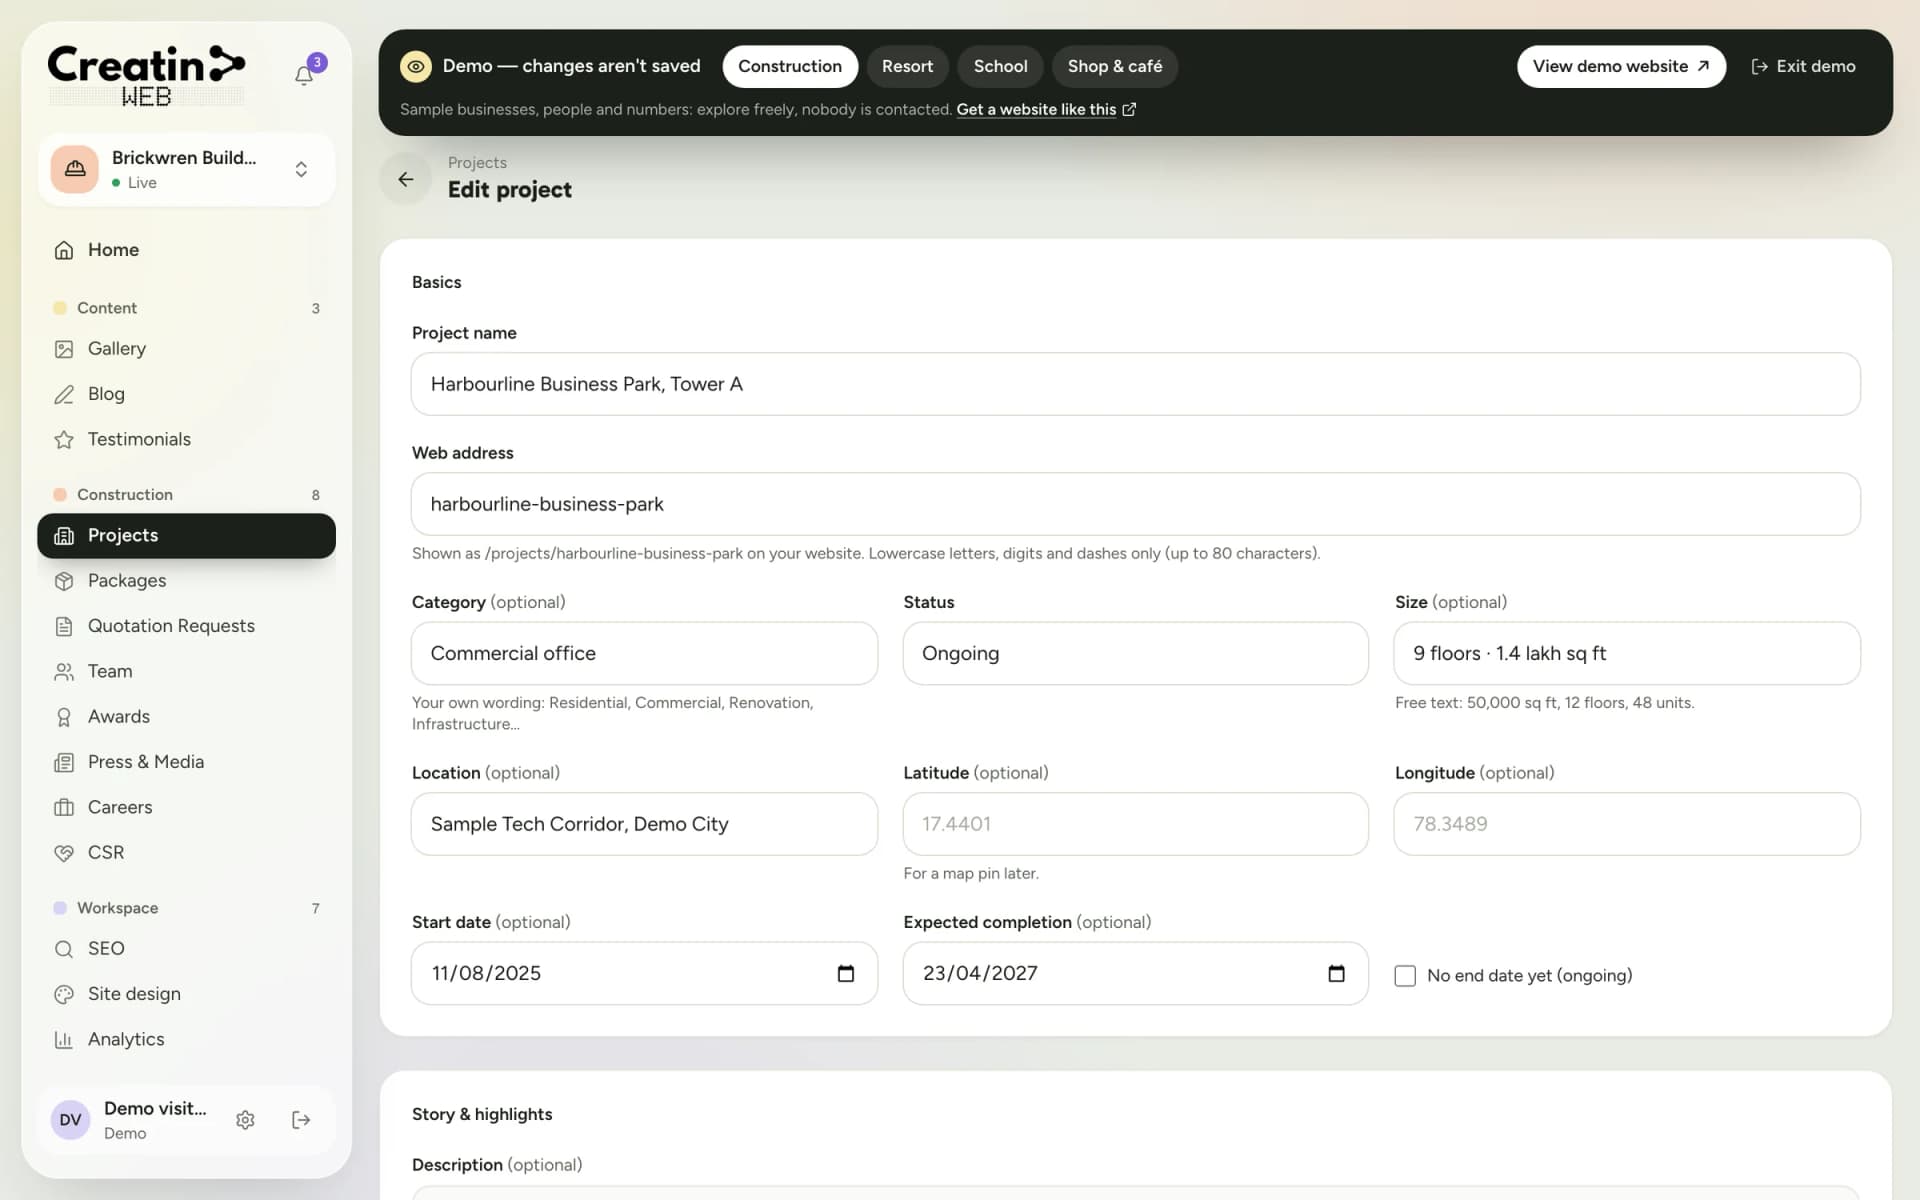The image size is (1920, 1200).
Task: Click the Press & Media newspaper icon
Action: [x=64, y=762]
